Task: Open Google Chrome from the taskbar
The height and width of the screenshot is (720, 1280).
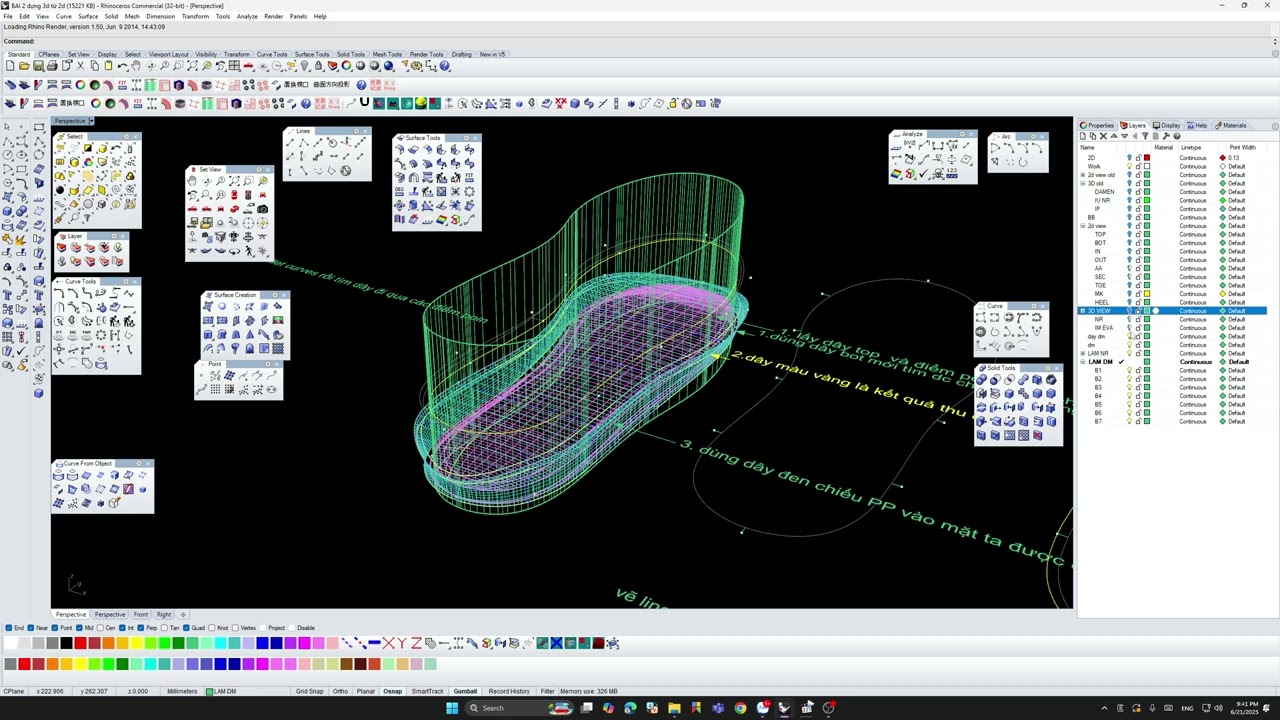Action: [740, 708]
